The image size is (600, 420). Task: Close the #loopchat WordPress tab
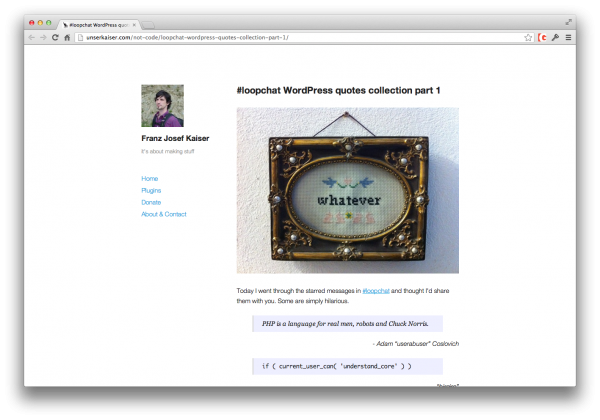pyautogui.click(x=134, y=25)
